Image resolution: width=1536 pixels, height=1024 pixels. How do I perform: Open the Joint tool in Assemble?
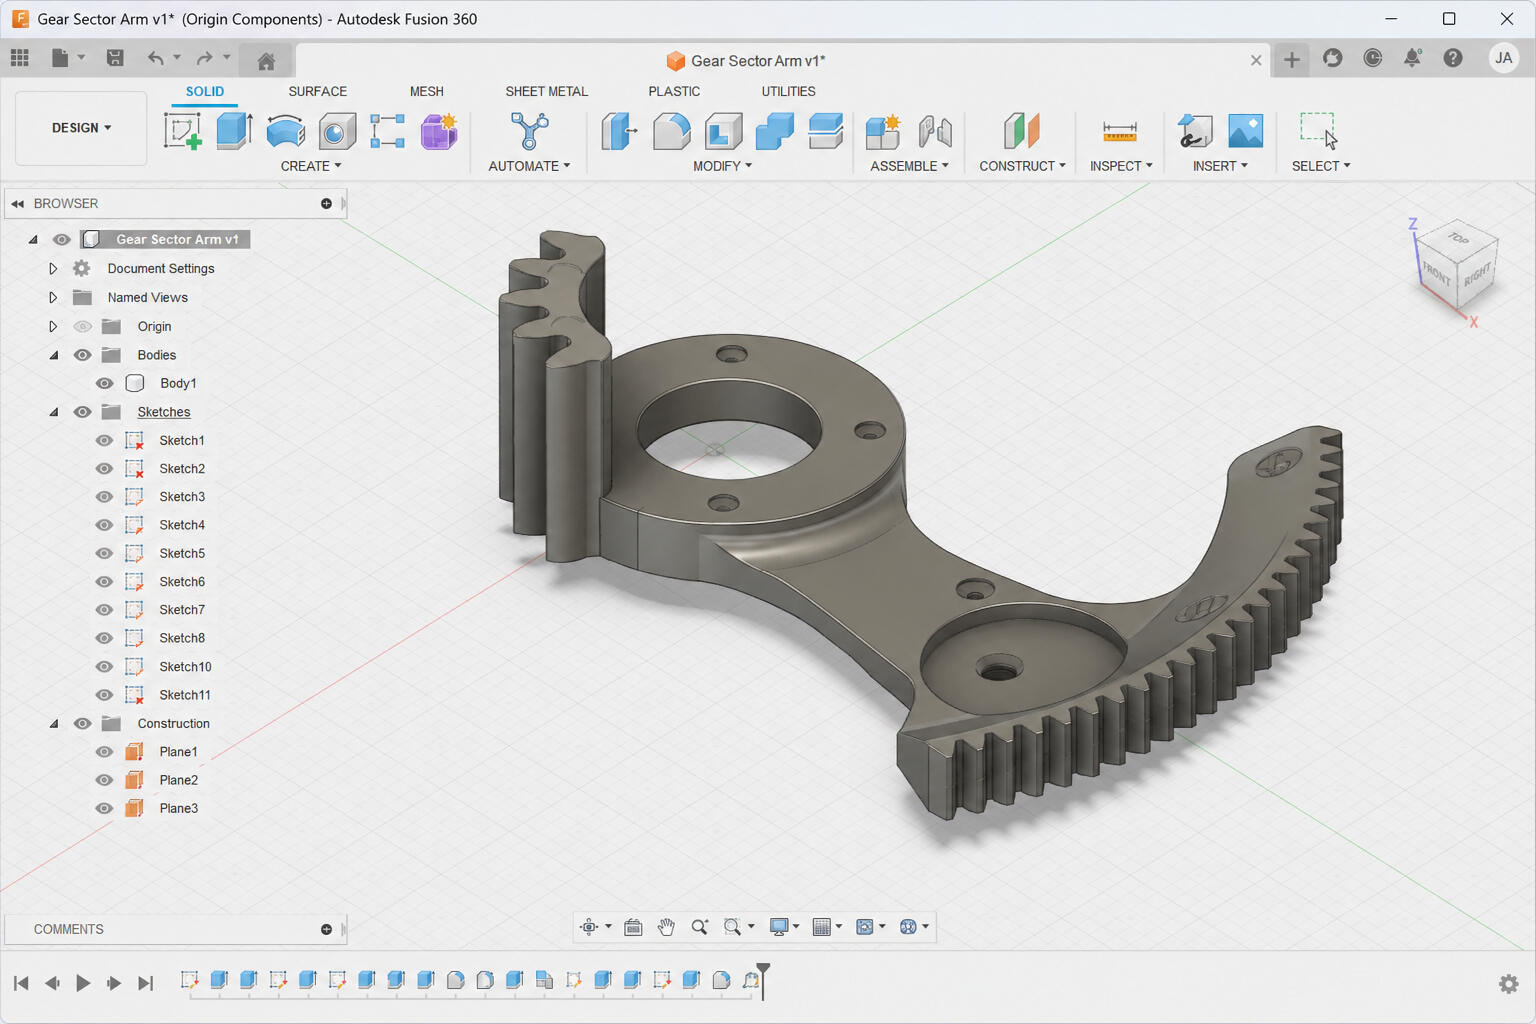[x=935, y=131]
